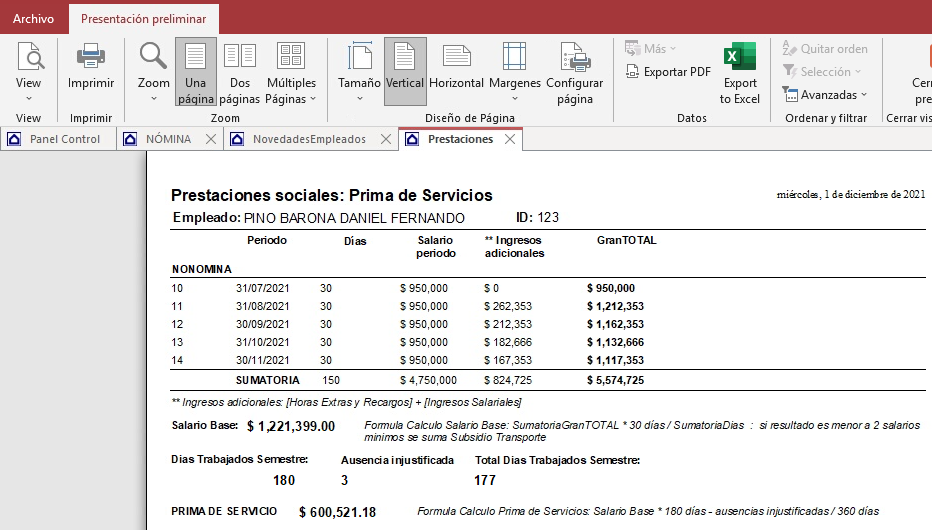Image resolution: width=932 pixels, height=530 pixels.
Task: Close the NovedadesEmpleados tab
Action: point(386,140)
